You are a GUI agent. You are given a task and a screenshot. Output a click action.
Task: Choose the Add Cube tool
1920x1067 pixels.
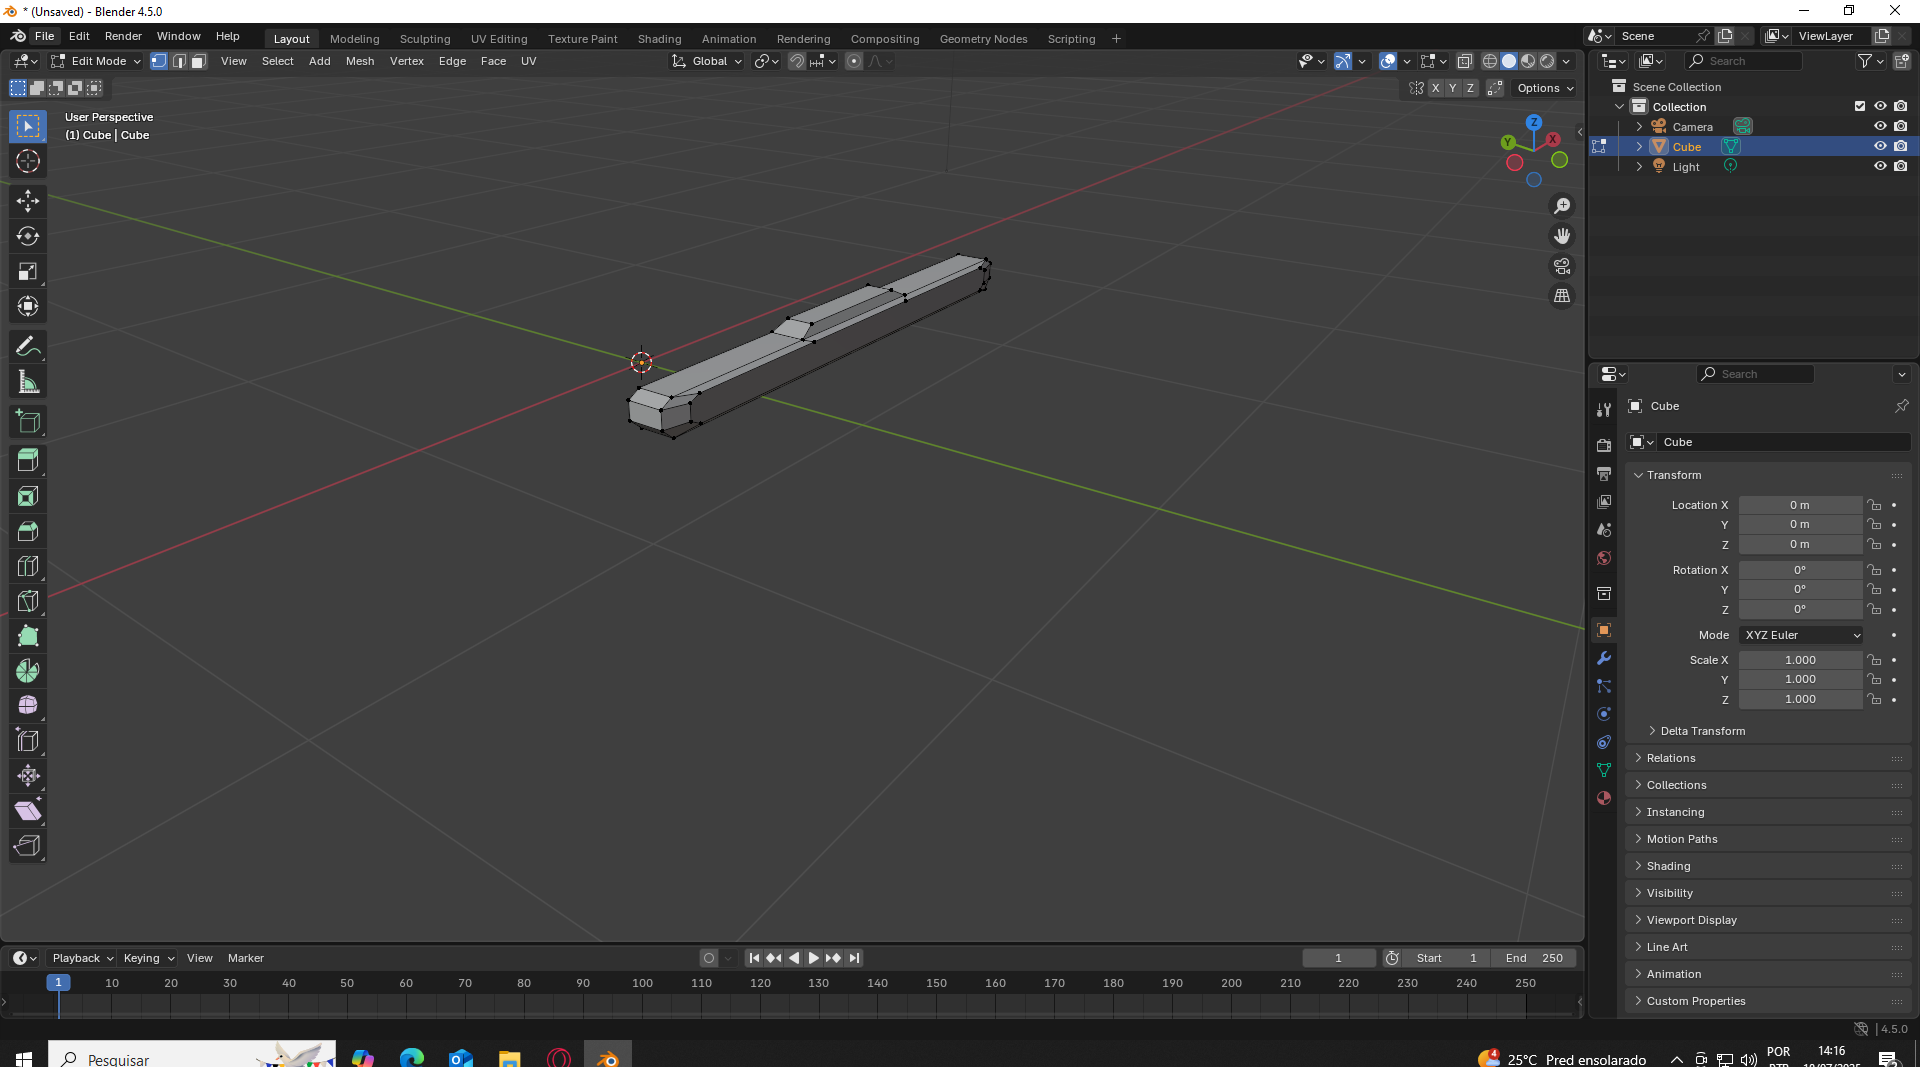pos(28,422)
